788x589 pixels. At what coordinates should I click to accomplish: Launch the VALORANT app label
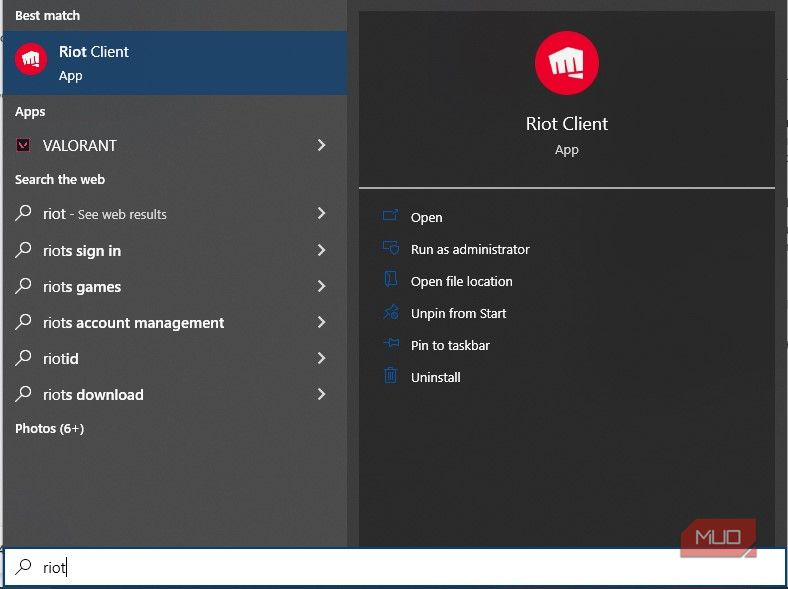coord(79,146)
